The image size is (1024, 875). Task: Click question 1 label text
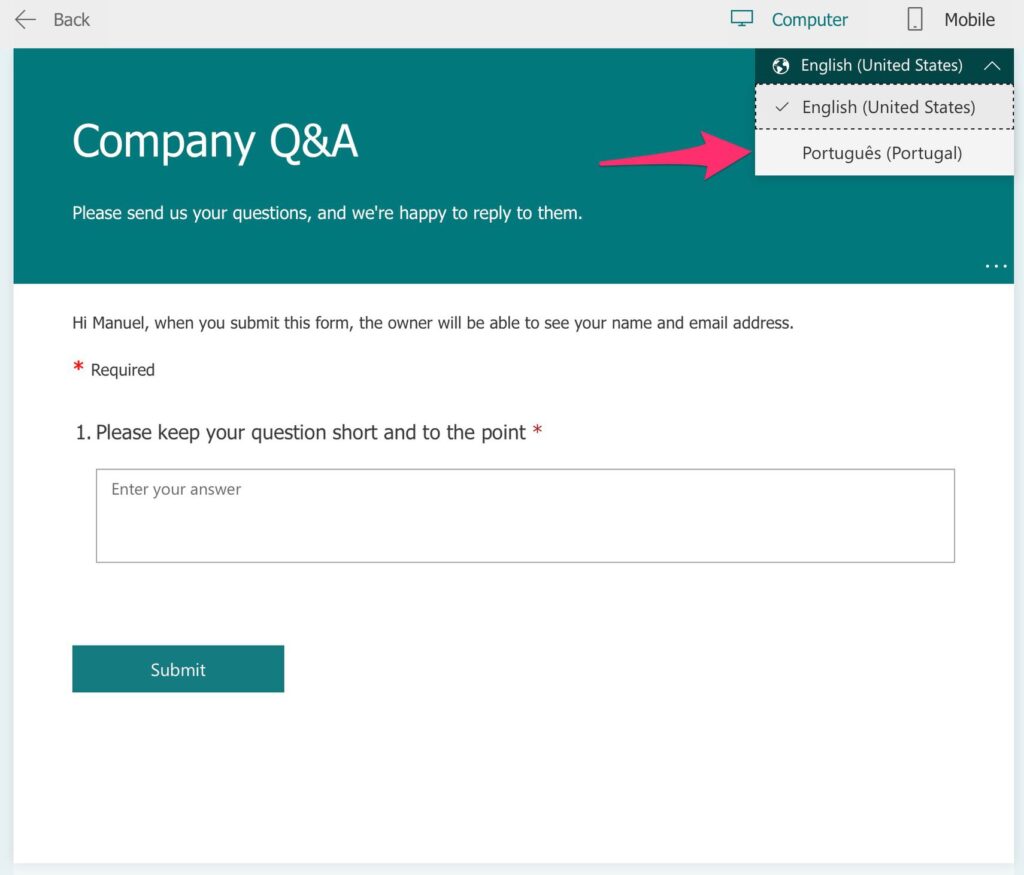click(x=308, y=432)
